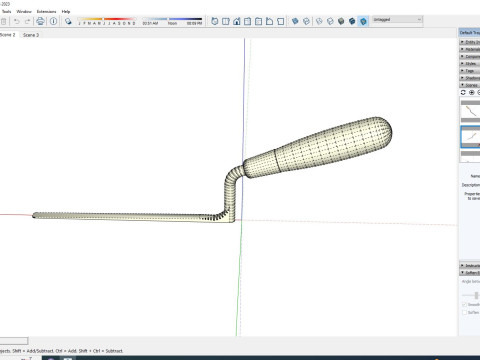Click the Update Scene refresh icon
The height and width of the screenshot is (360, 480).
click(x=463, y=92)
